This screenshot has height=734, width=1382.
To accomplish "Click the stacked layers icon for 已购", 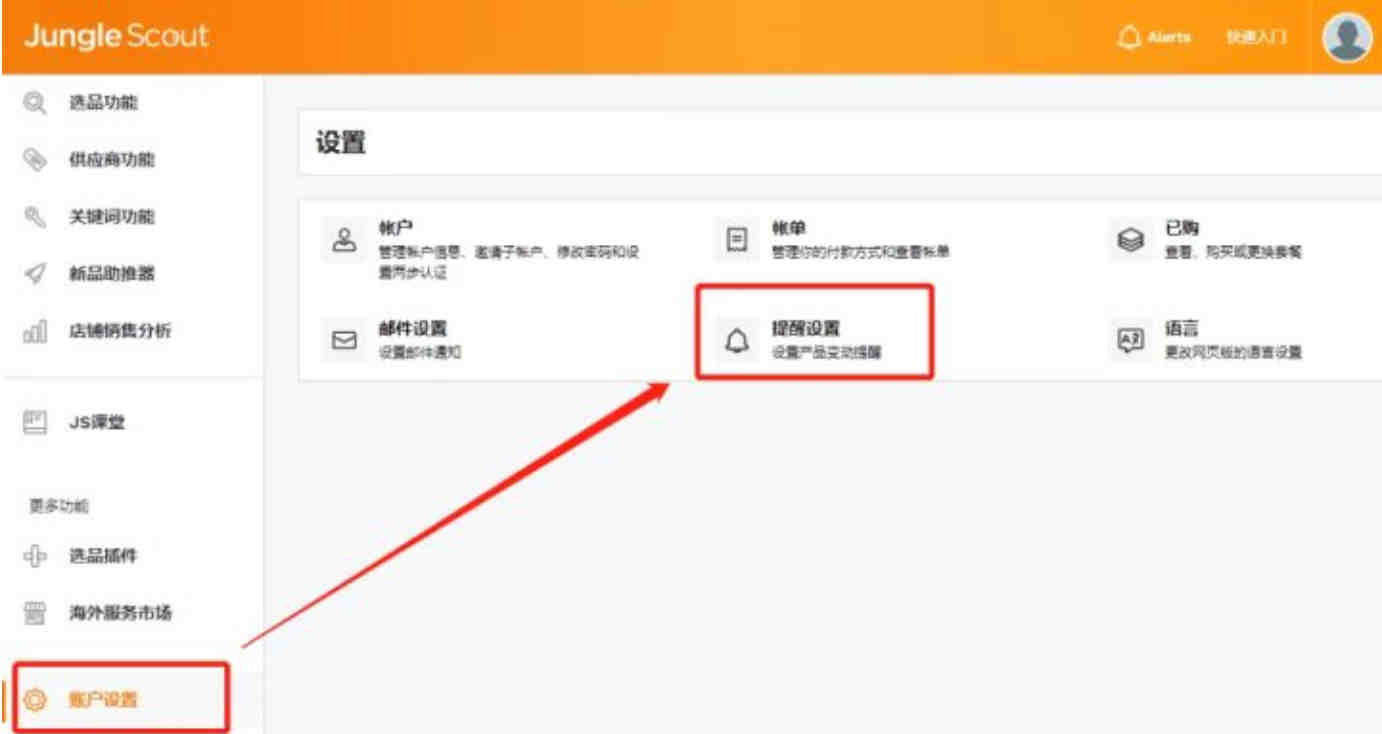I will pyautogui.click(x=1130, y=241).
